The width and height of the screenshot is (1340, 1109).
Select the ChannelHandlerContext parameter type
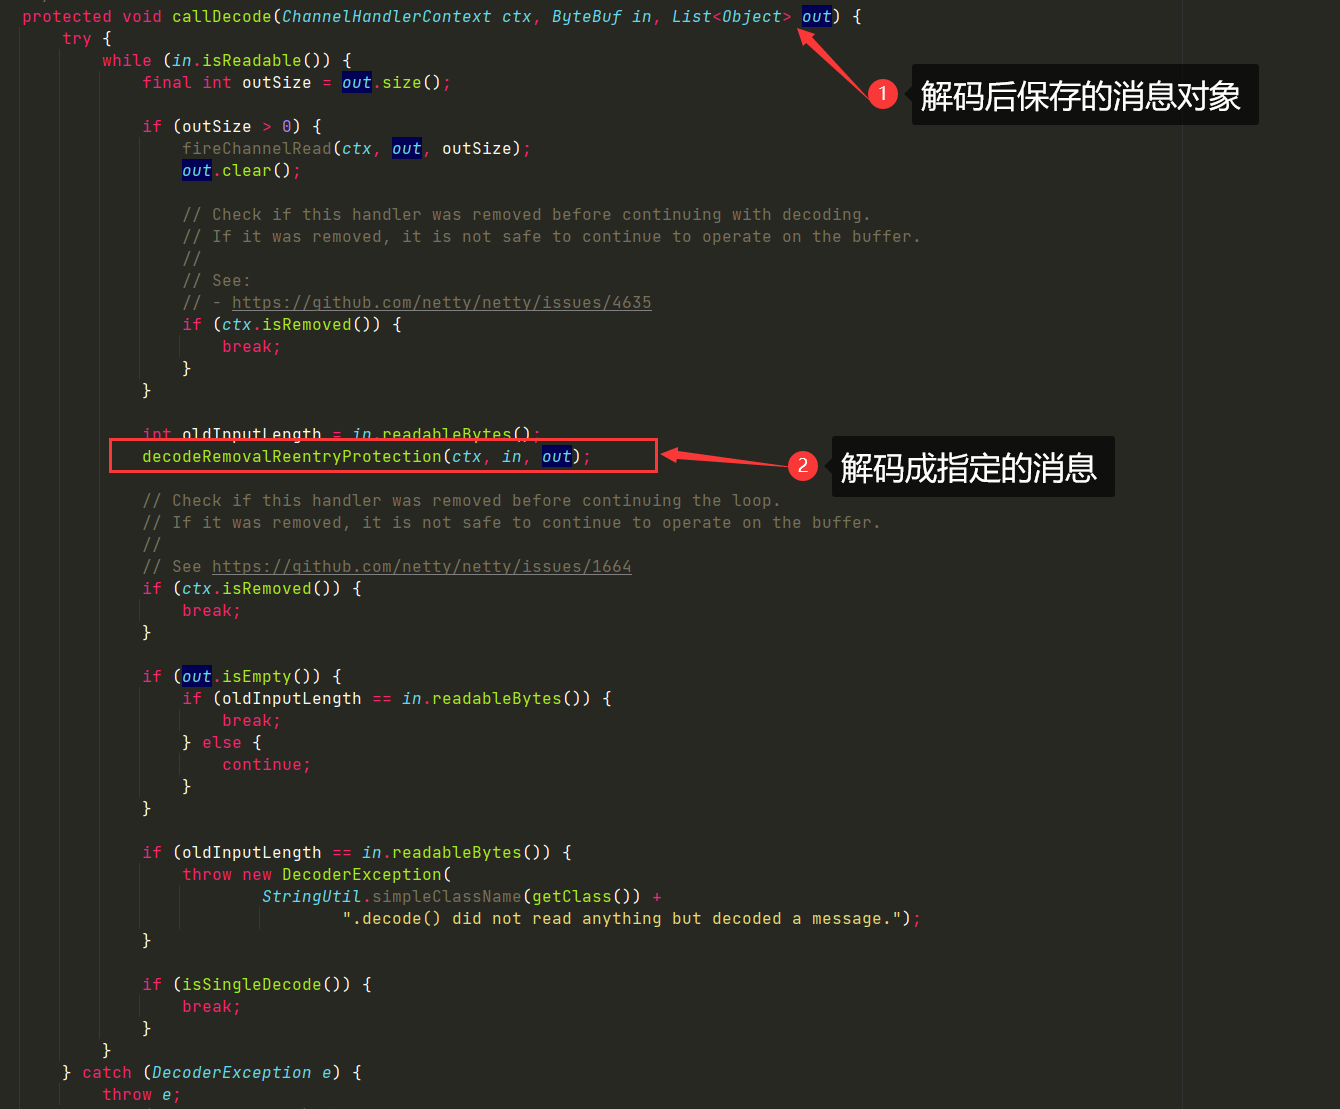click(387, 16)
